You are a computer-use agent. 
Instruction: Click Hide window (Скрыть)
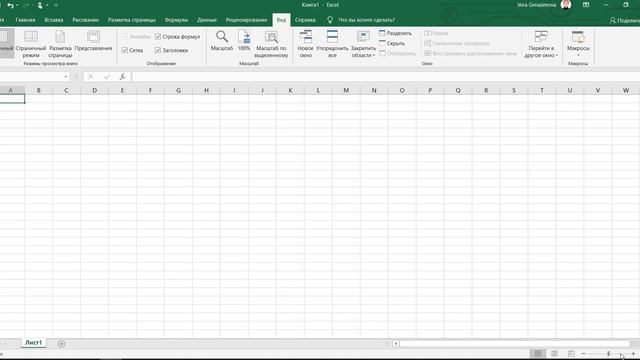coord(392,43)
